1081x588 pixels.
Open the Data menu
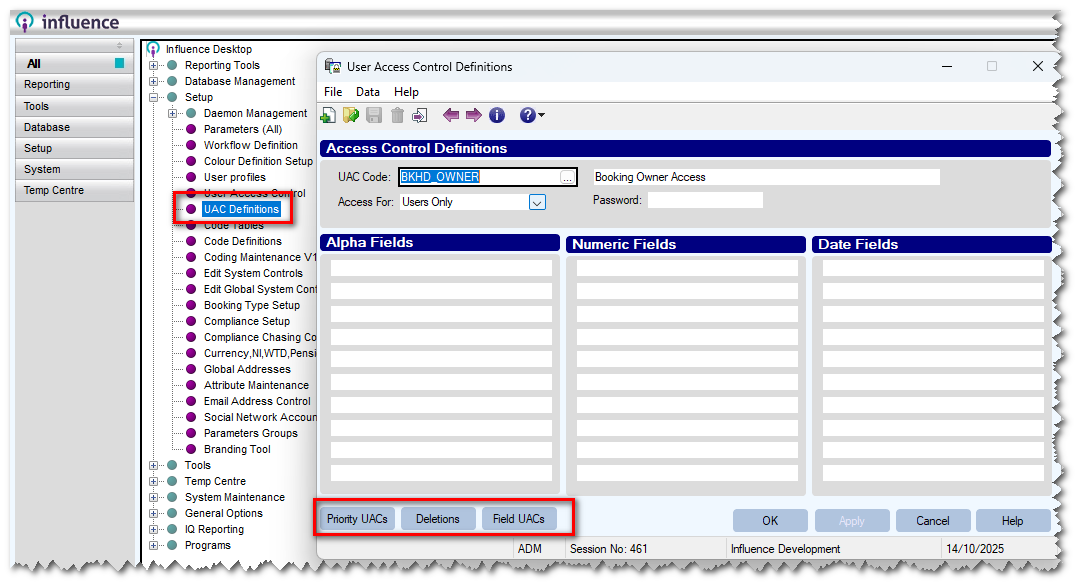coord(367,92)
